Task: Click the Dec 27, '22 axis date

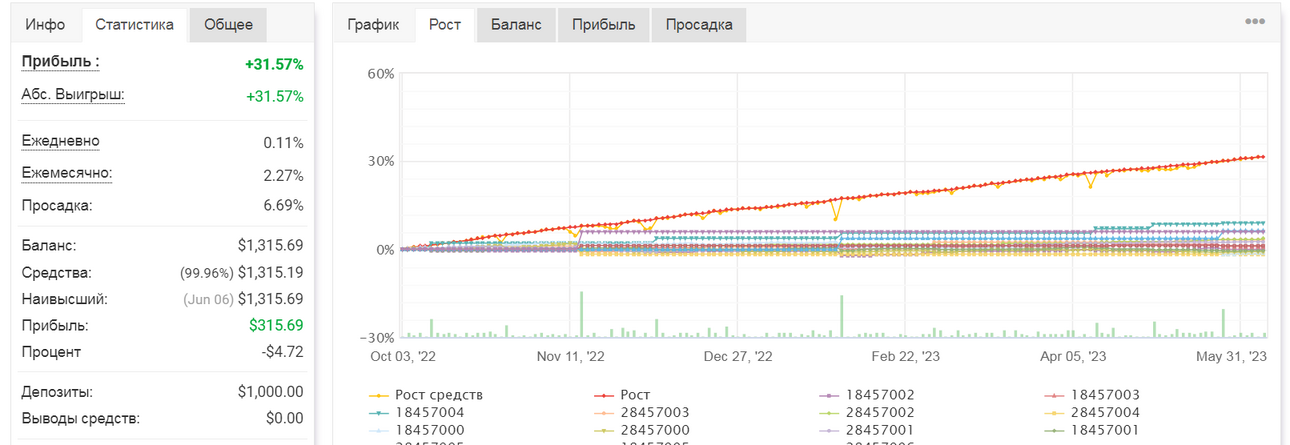Action: 738,355
